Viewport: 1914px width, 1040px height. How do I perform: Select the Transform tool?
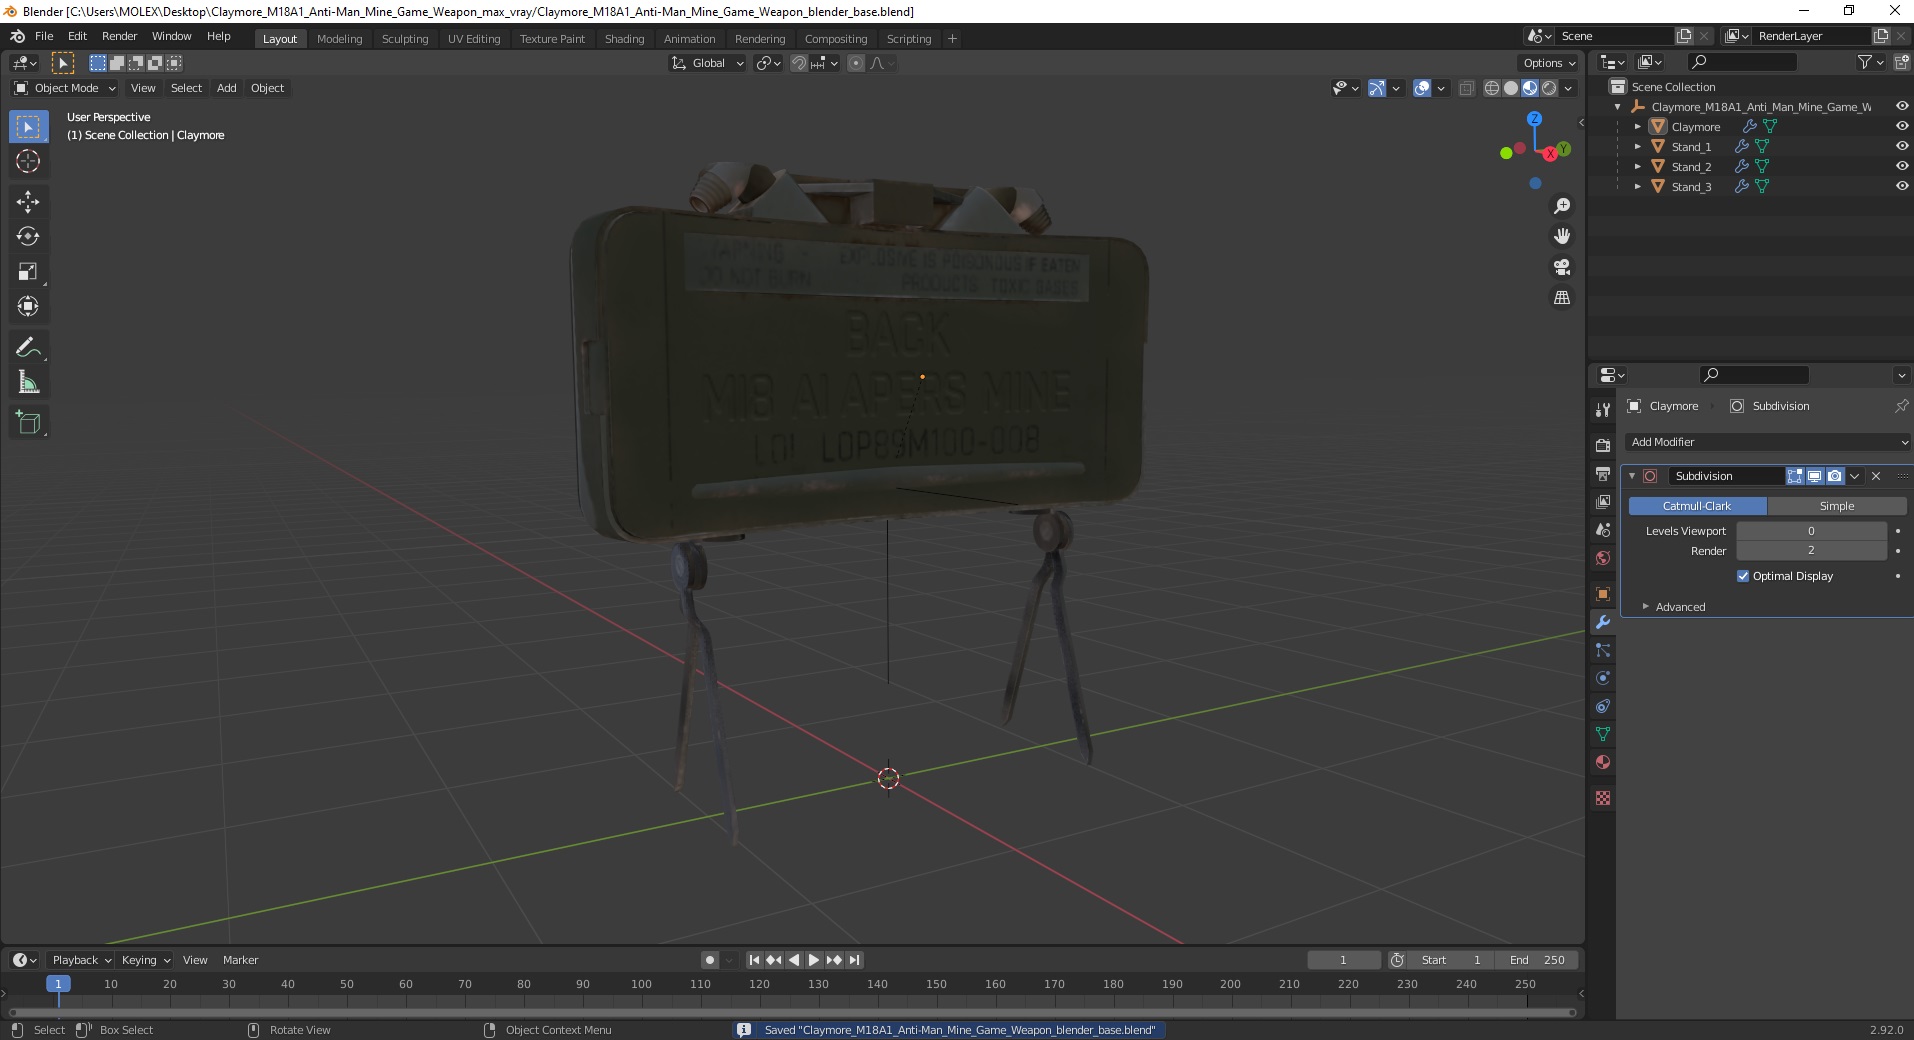pos(28,307)
